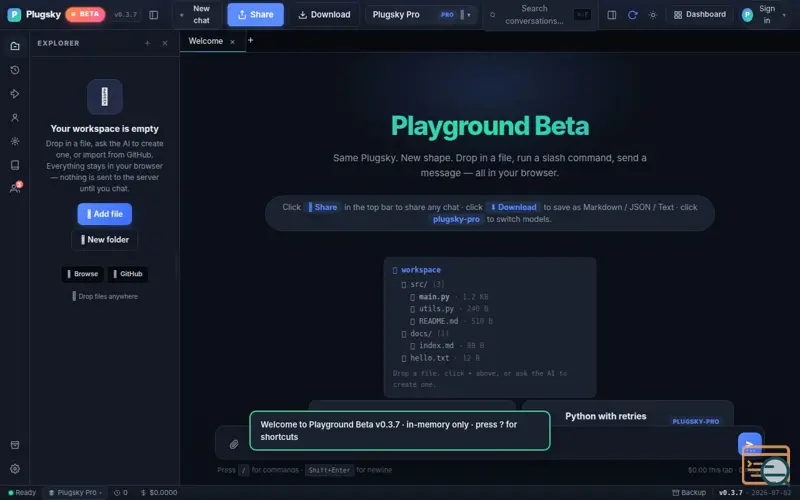Viewport: 800px width, 500px height.
Task: Open the history icon in sidebar
Action: coord(15,70)
